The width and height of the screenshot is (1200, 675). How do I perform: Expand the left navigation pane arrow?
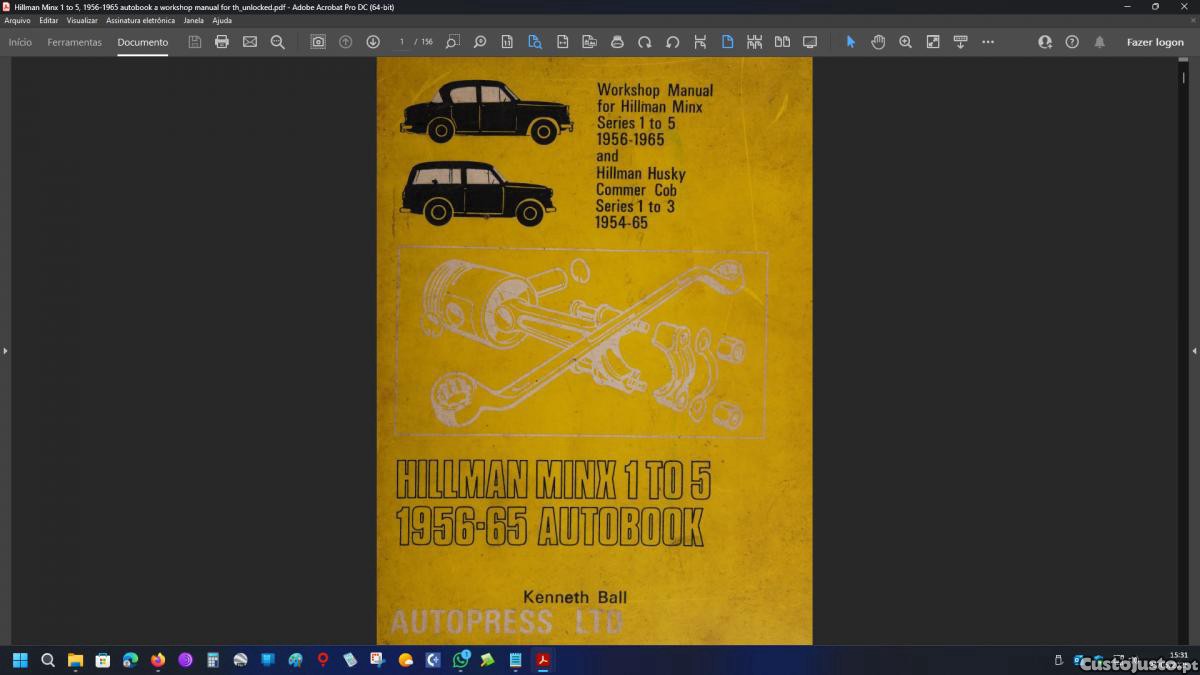pyautogui.click(x=5, y=351)
